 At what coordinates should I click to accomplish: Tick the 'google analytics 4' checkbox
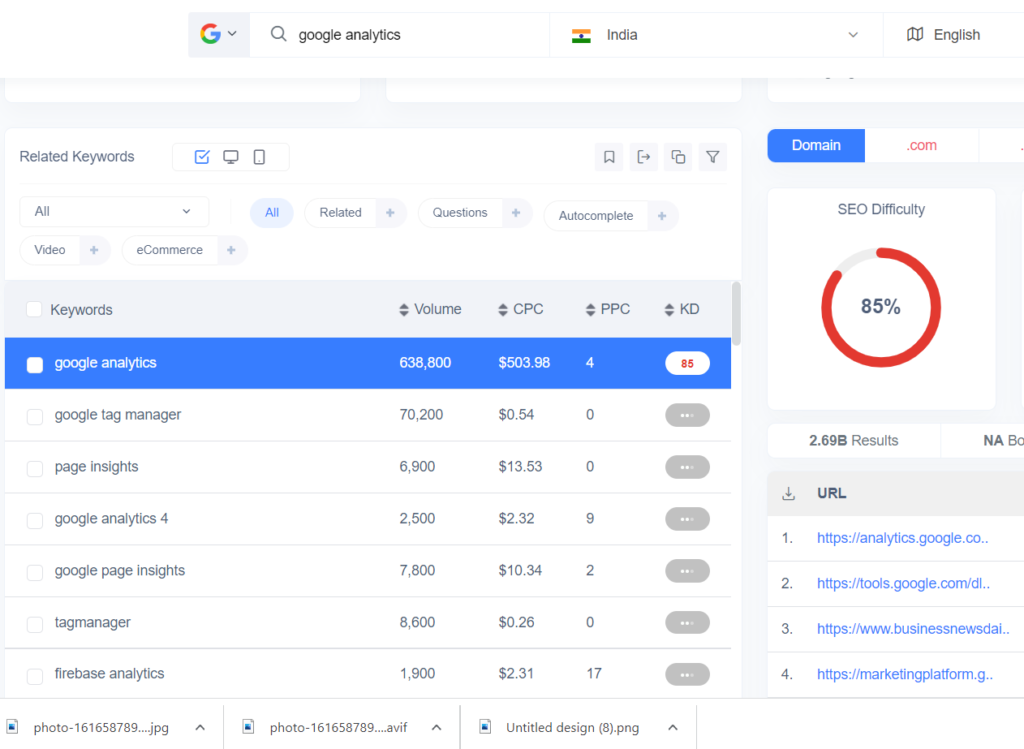click(x=35, y=520)
